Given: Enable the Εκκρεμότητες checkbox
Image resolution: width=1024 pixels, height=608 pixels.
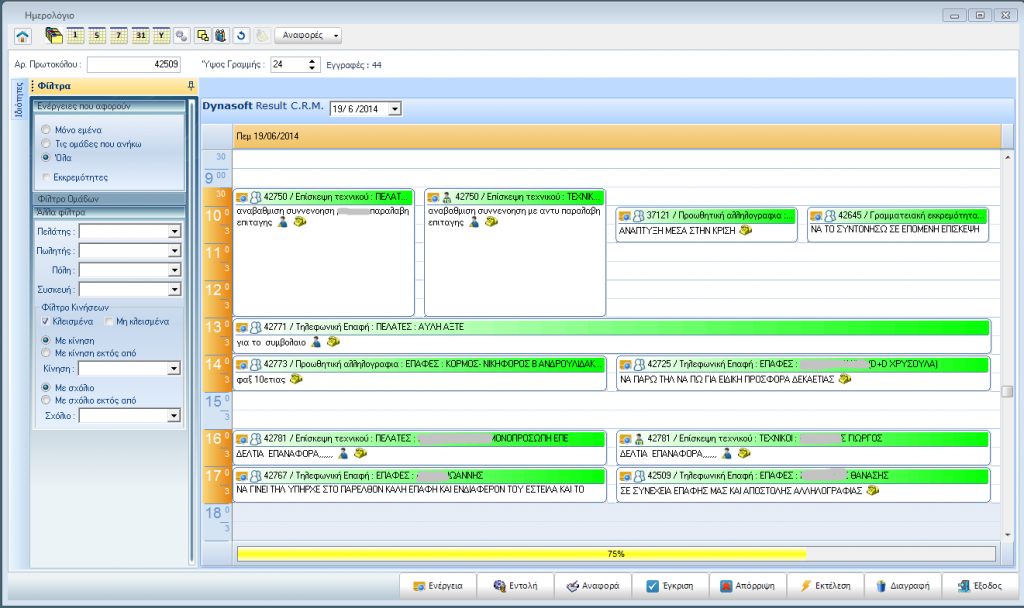Looking at the screenshot, I should coord(46,177).
